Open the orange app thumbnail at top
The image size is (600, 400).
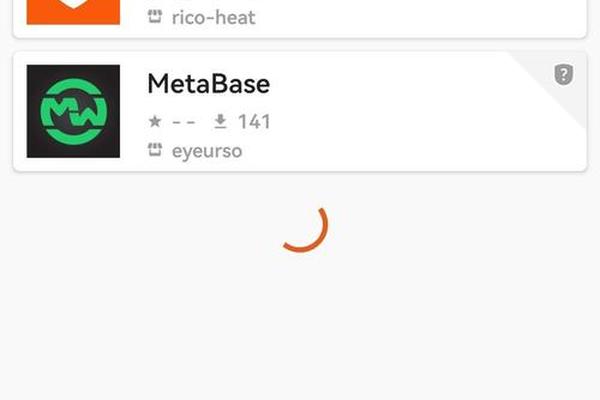(73, 12)
